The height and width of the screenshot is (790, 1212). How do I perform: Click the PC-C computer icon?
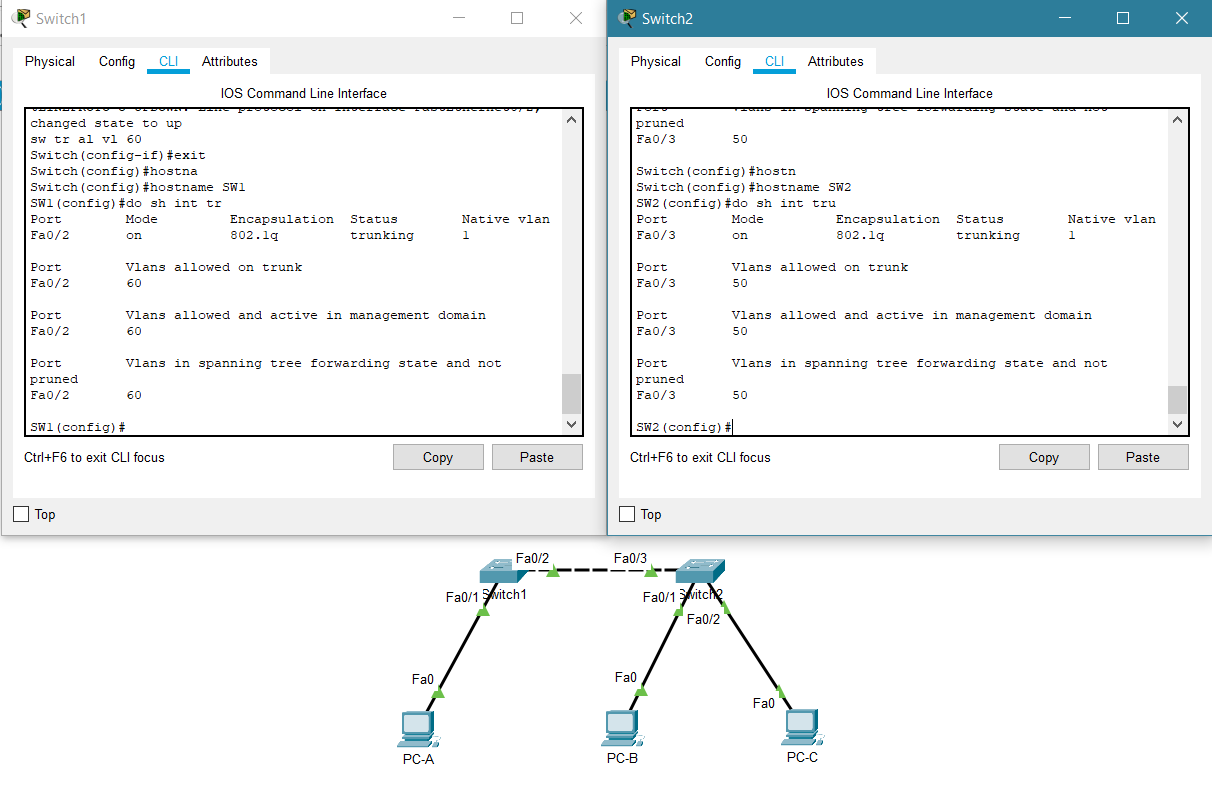802,726
